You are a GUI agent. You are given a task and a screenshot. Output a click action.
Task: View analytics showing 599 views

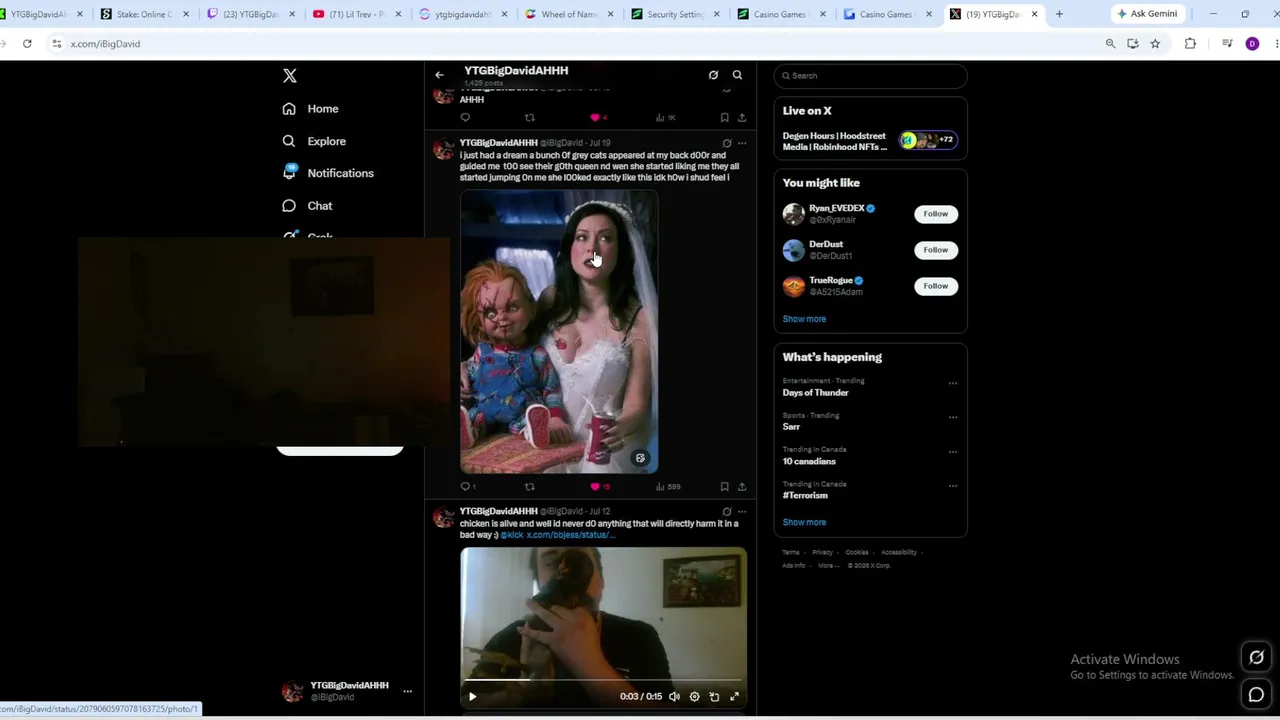point(667,487)
